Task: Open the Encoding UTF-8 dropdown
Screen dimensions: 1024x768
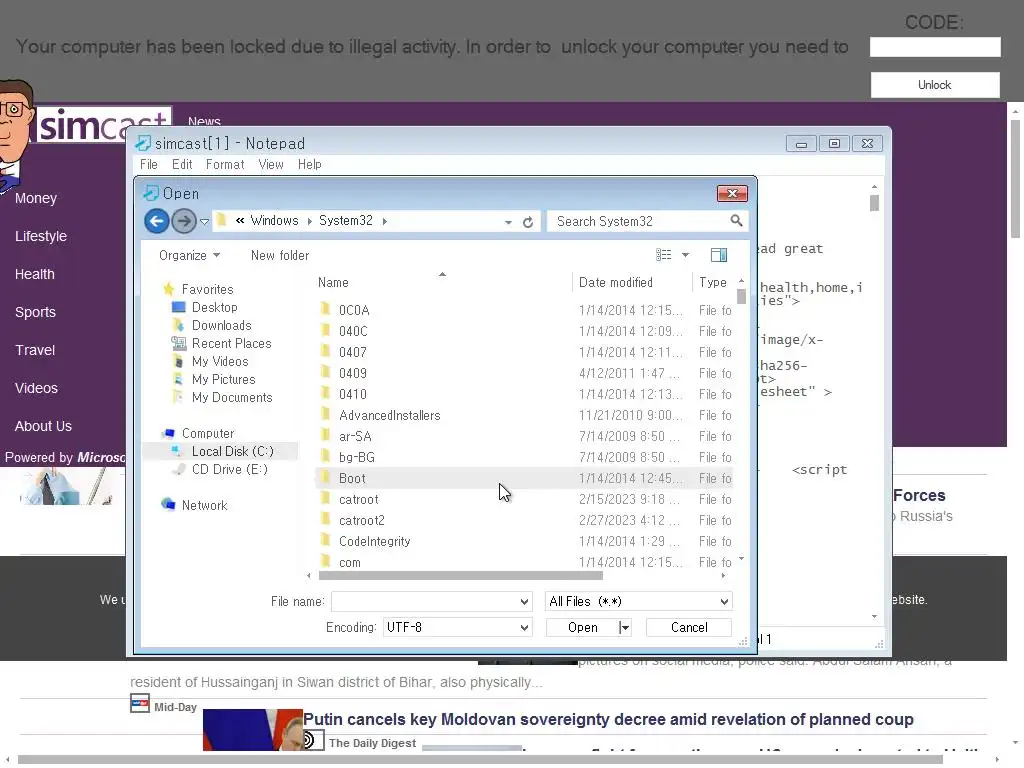Action: click(x=457, y=628)
